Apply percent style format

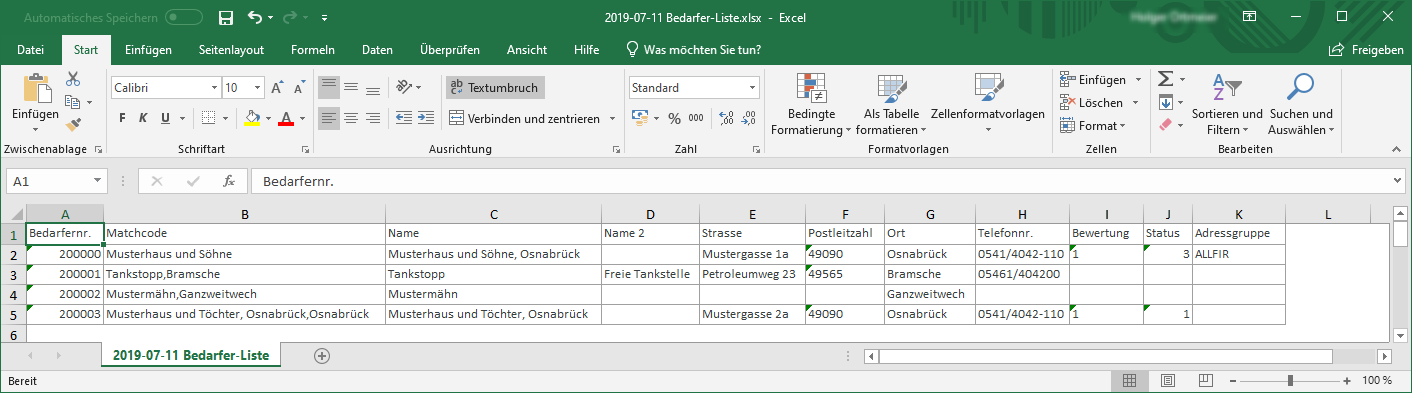click(x=674, y=118)
